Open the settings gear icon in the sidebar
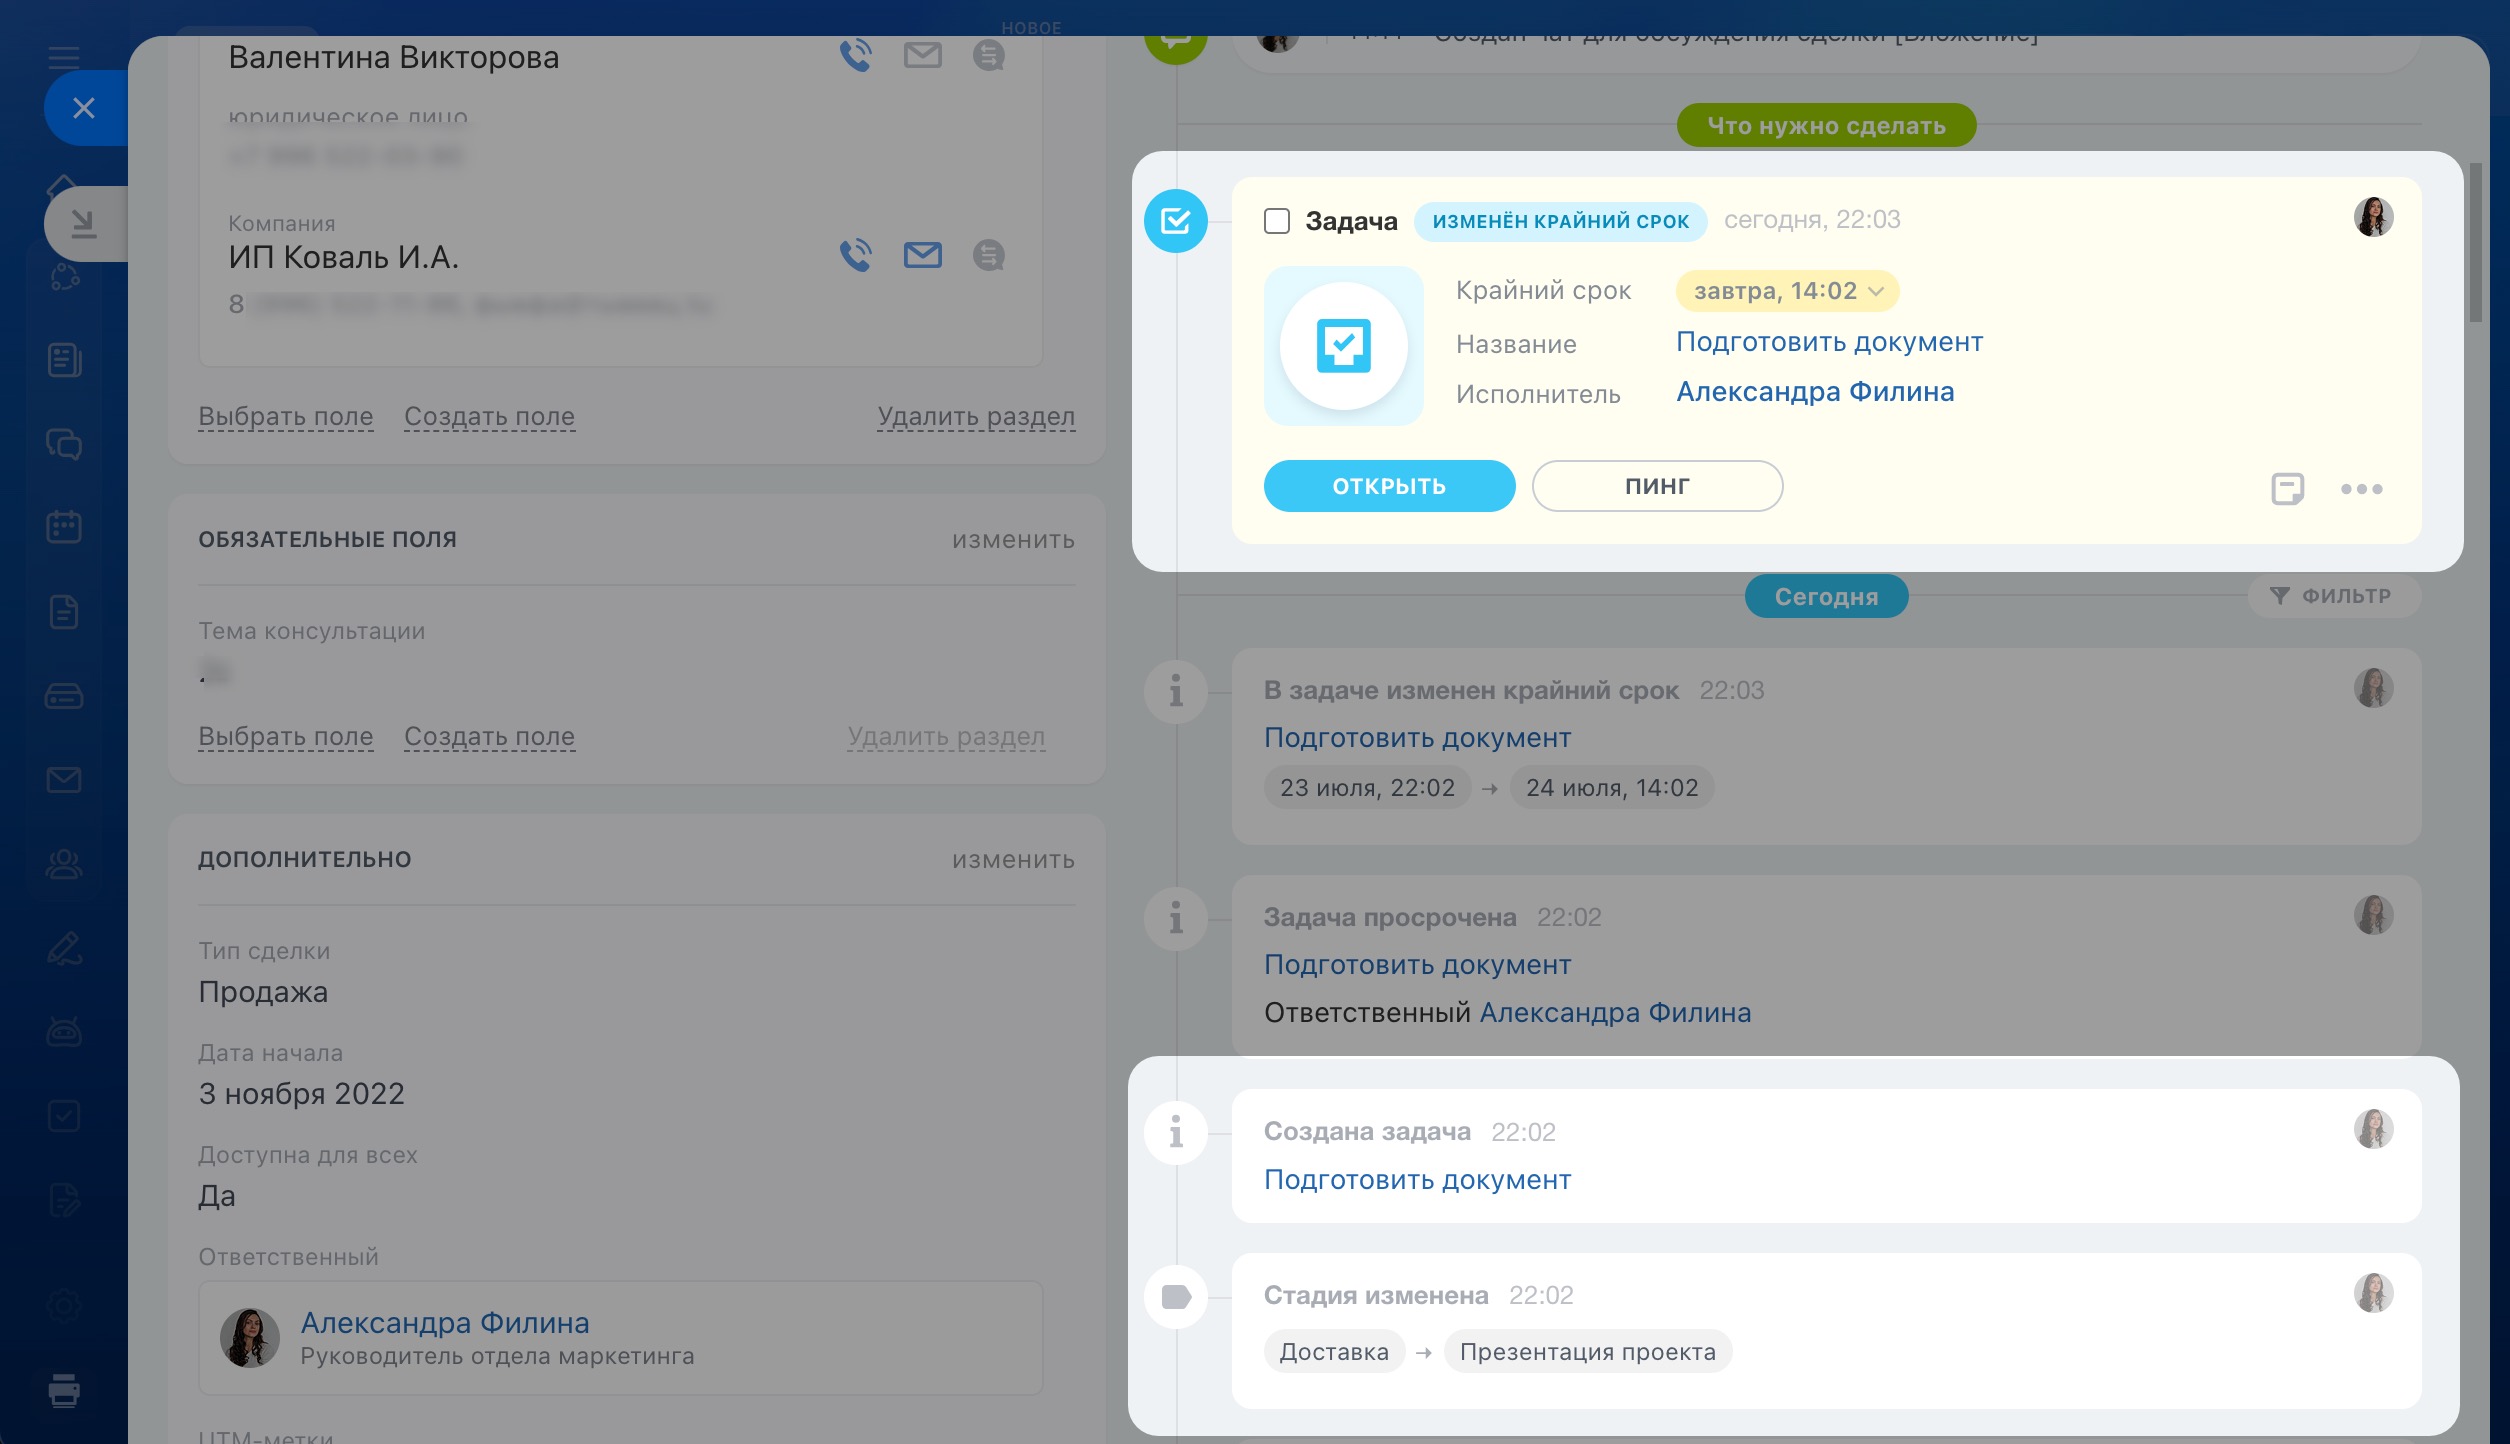The width and height of the screenshot is (2510, 1444). (64, 1305)
